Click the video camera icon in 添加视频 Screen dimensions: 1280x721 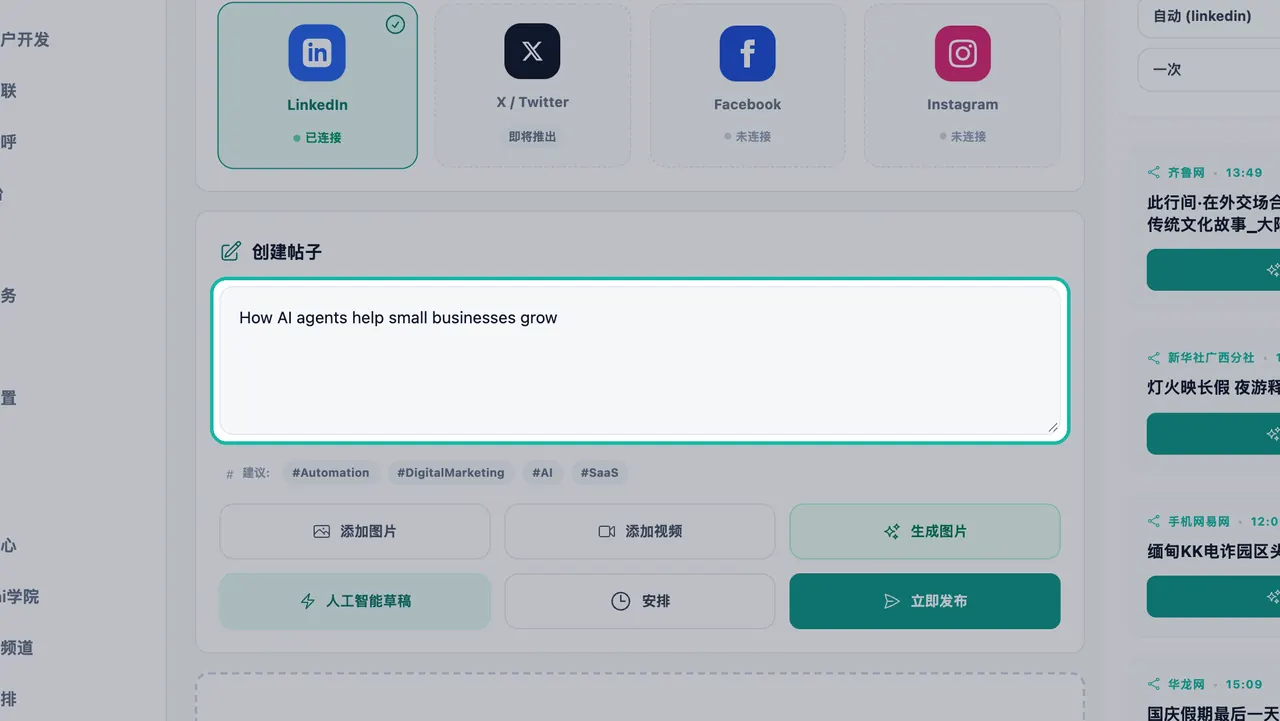pyautogui.click(x=607, y=532)
